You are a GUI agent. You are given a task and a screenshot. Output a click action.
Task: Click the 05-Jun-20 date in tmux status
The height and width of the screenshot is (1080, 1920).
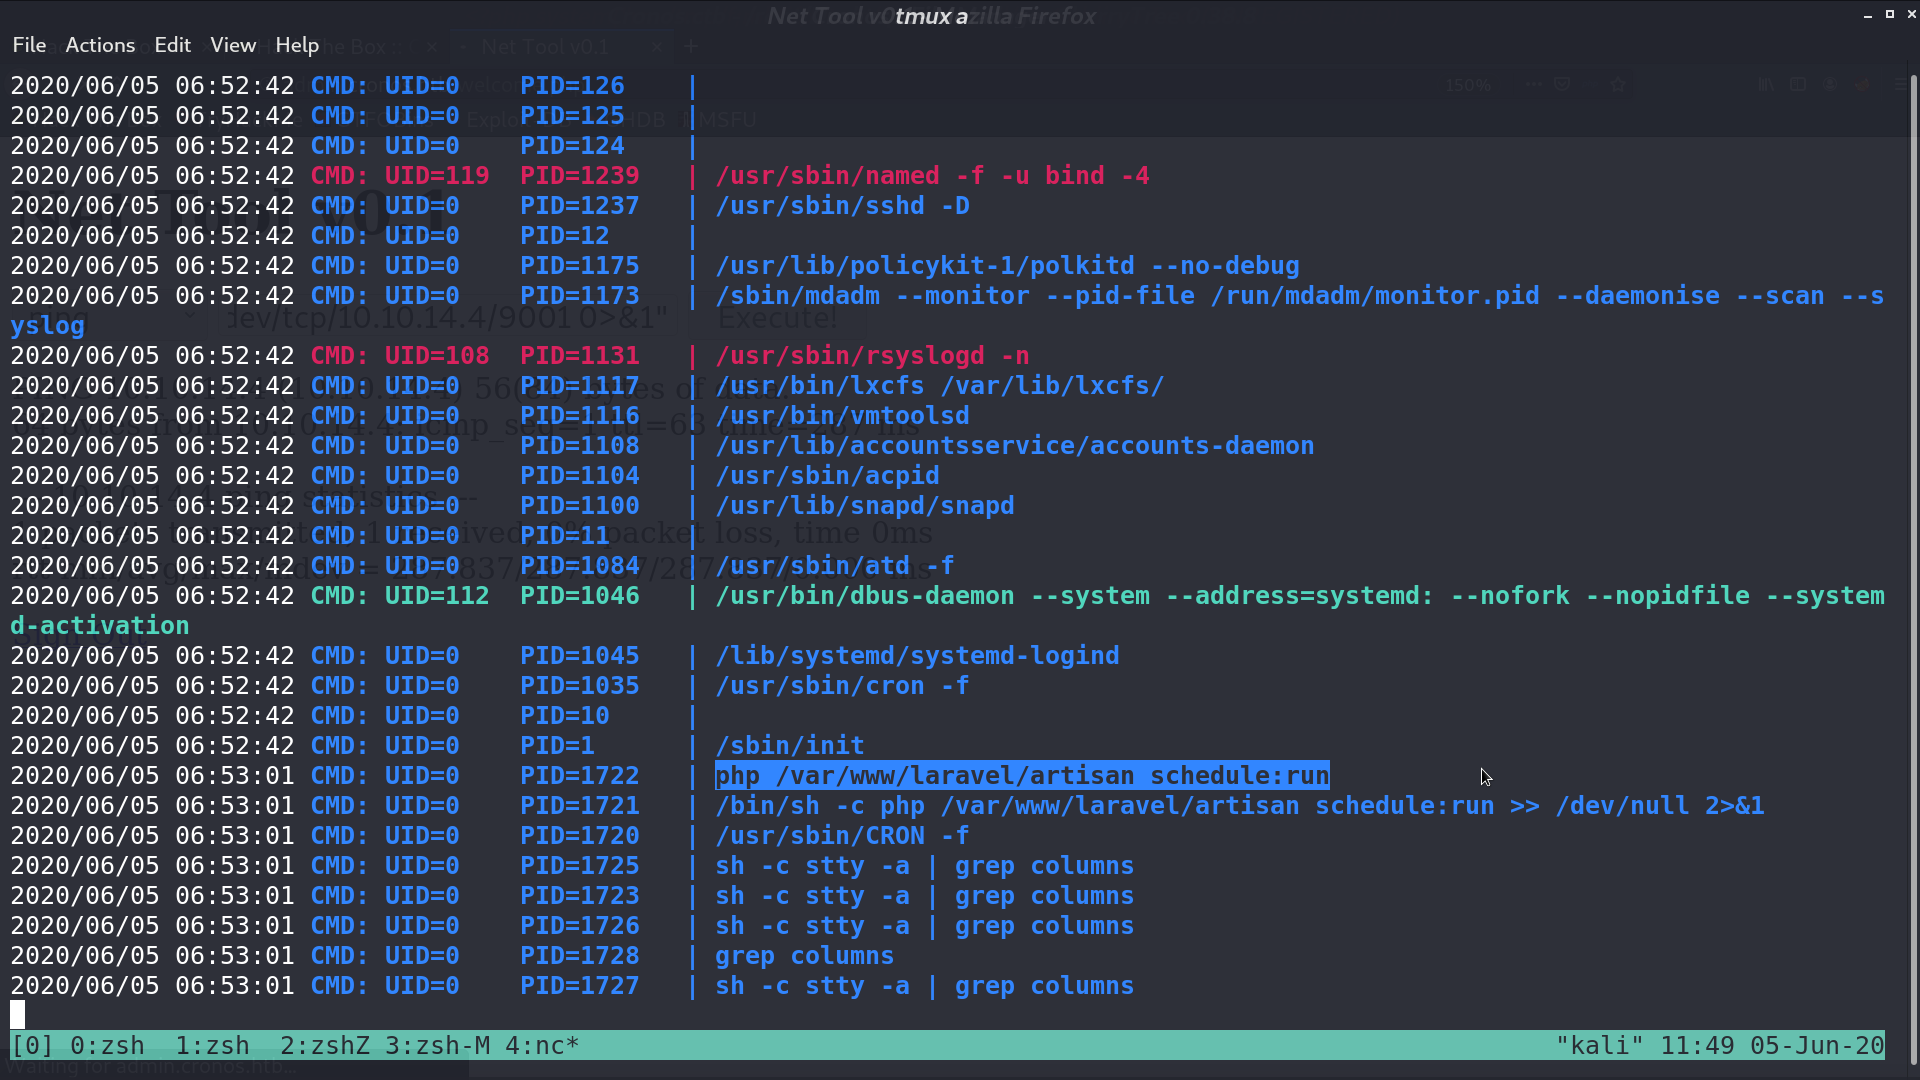[1817, 1046]
